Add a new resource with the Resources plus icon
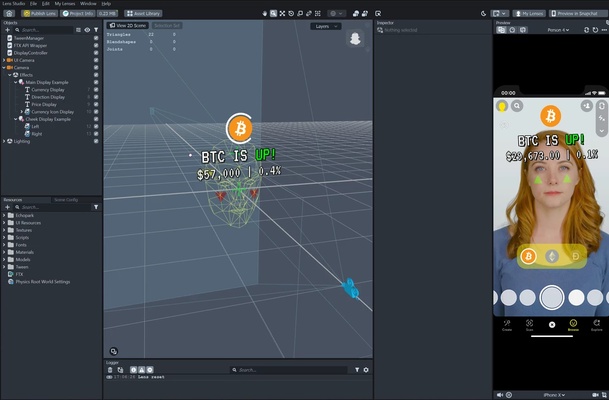 [7, 207]
